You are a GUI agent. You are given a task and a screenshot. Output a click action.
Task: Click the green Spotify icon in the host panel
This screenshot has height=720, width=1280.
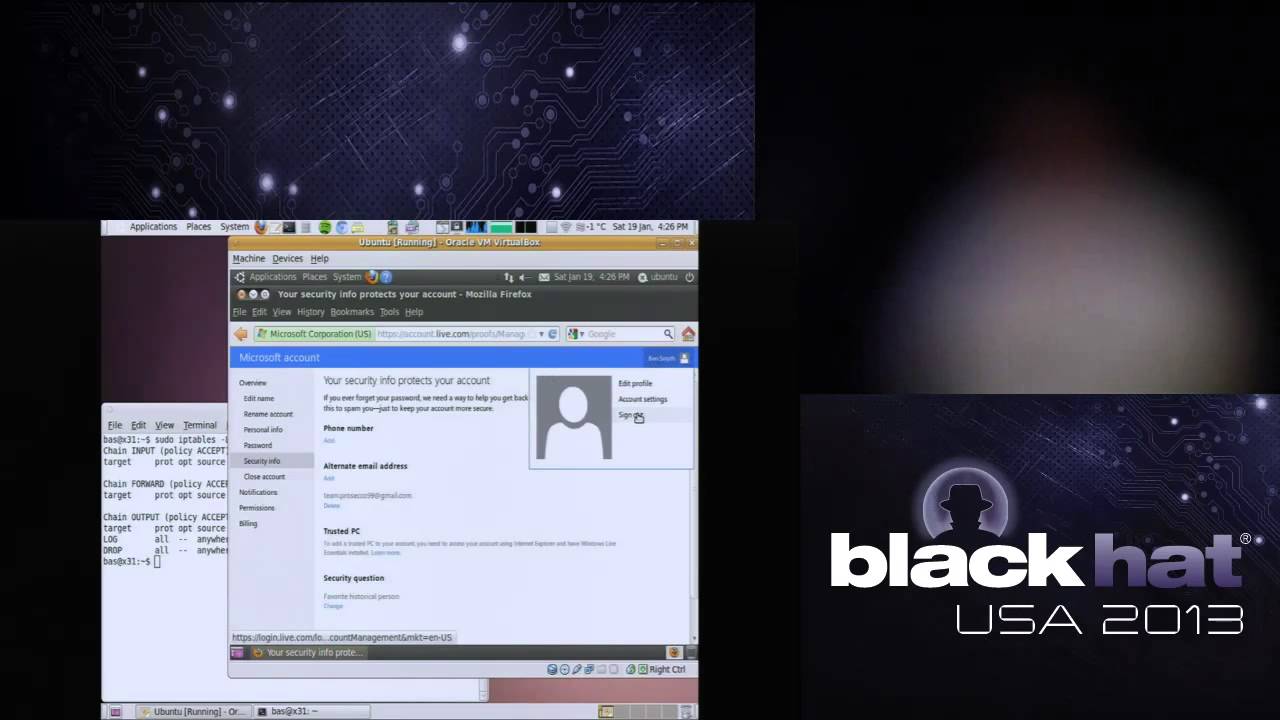[325, 227]
